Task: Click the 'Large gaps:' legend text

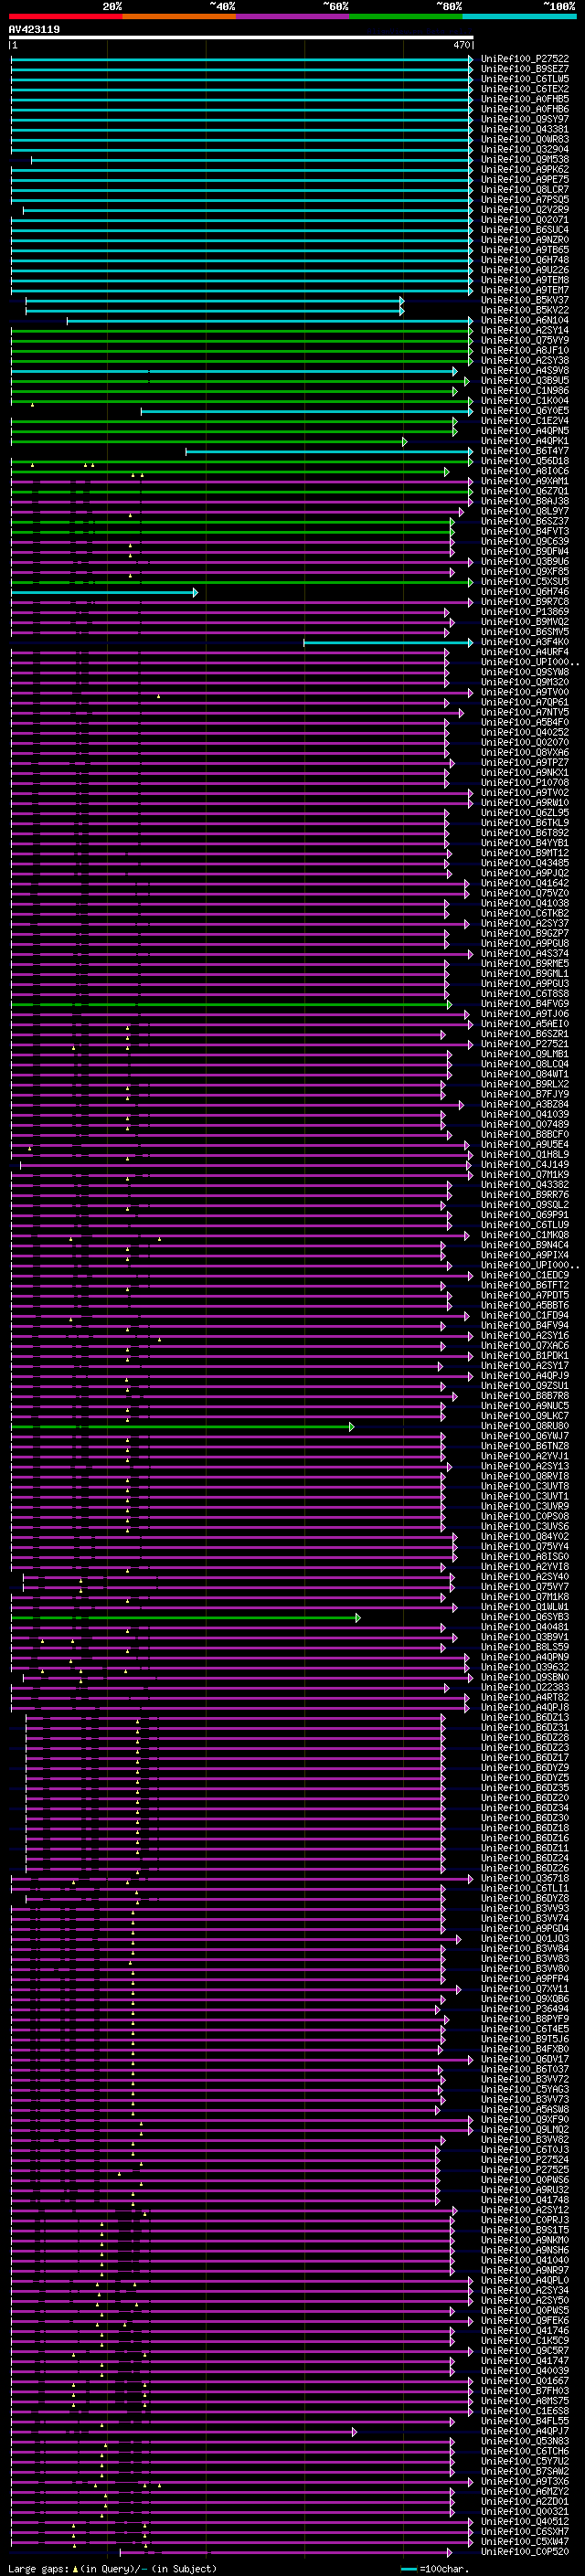Action: point(38,2568)
